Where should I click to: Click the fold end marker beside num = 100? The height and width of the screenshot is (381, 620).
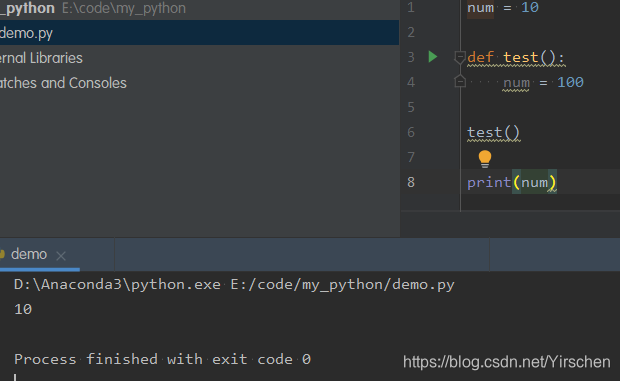459,81
